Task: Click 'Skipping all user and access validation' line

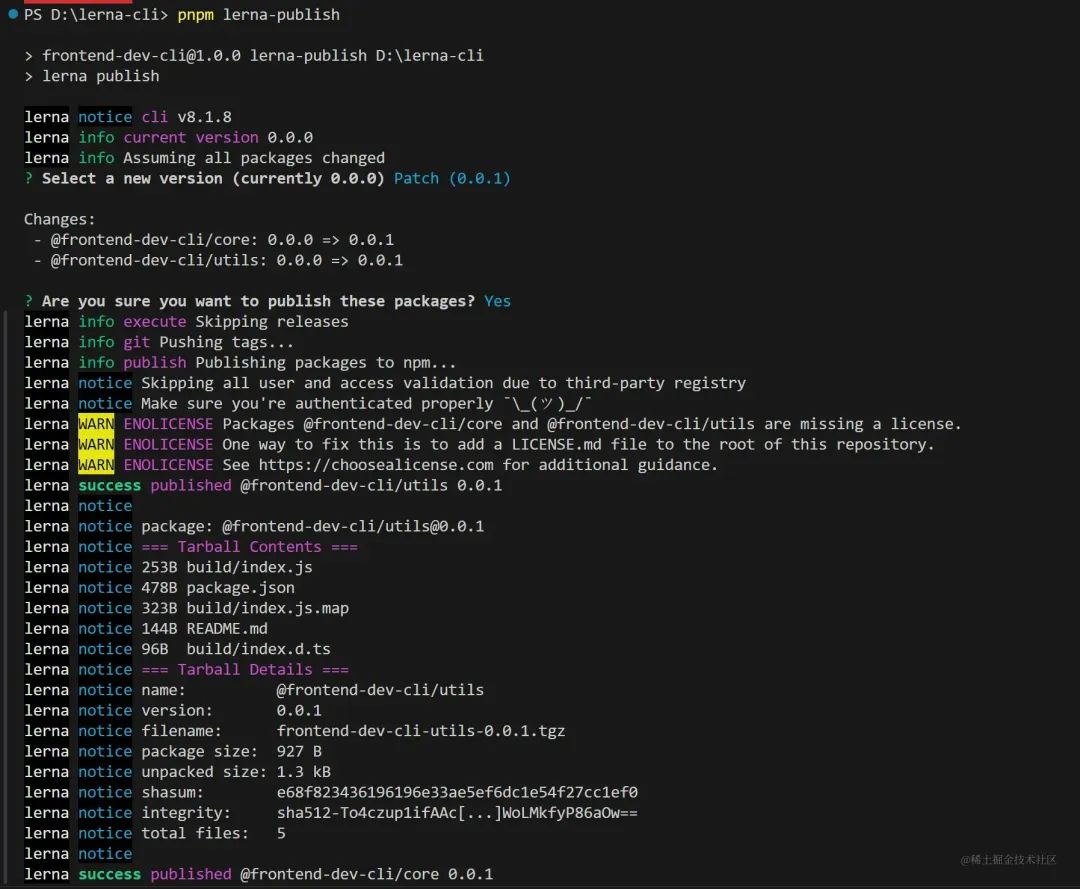Action: [443, 383]
